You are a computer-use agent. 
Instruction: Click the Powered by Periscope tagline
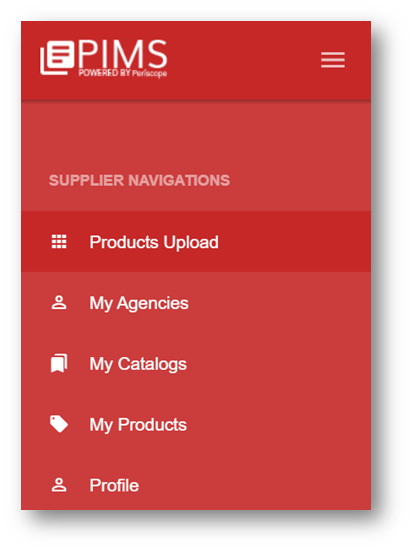(123, 73)
